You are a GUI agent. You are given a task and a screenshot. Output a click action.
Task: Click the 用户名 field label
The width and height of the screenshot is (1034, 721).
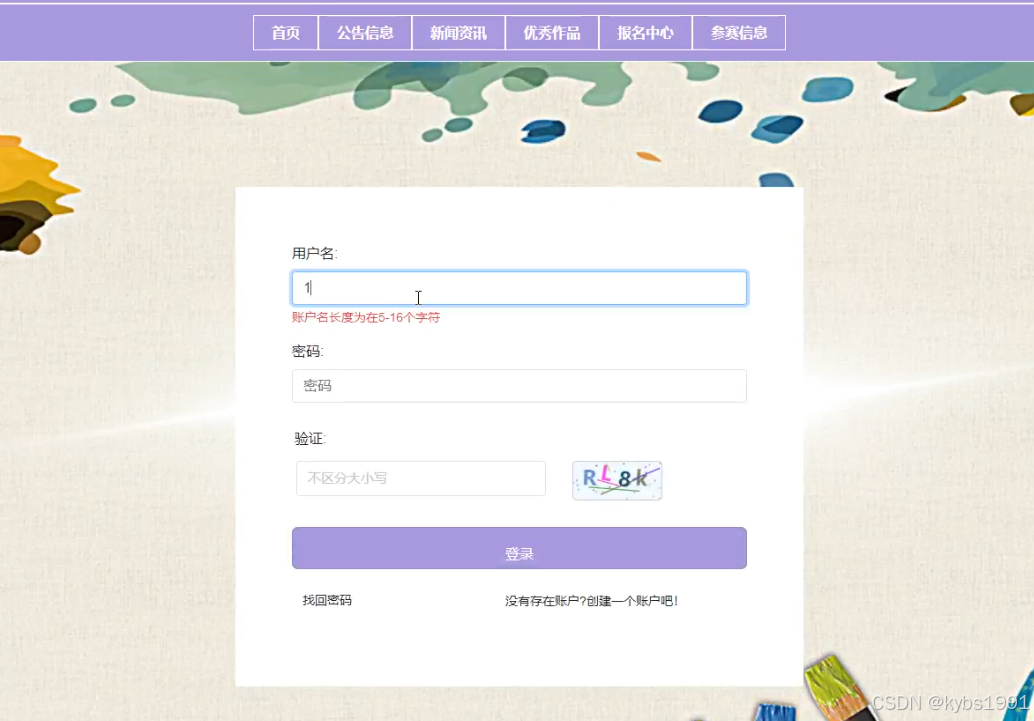coord(315,253)
